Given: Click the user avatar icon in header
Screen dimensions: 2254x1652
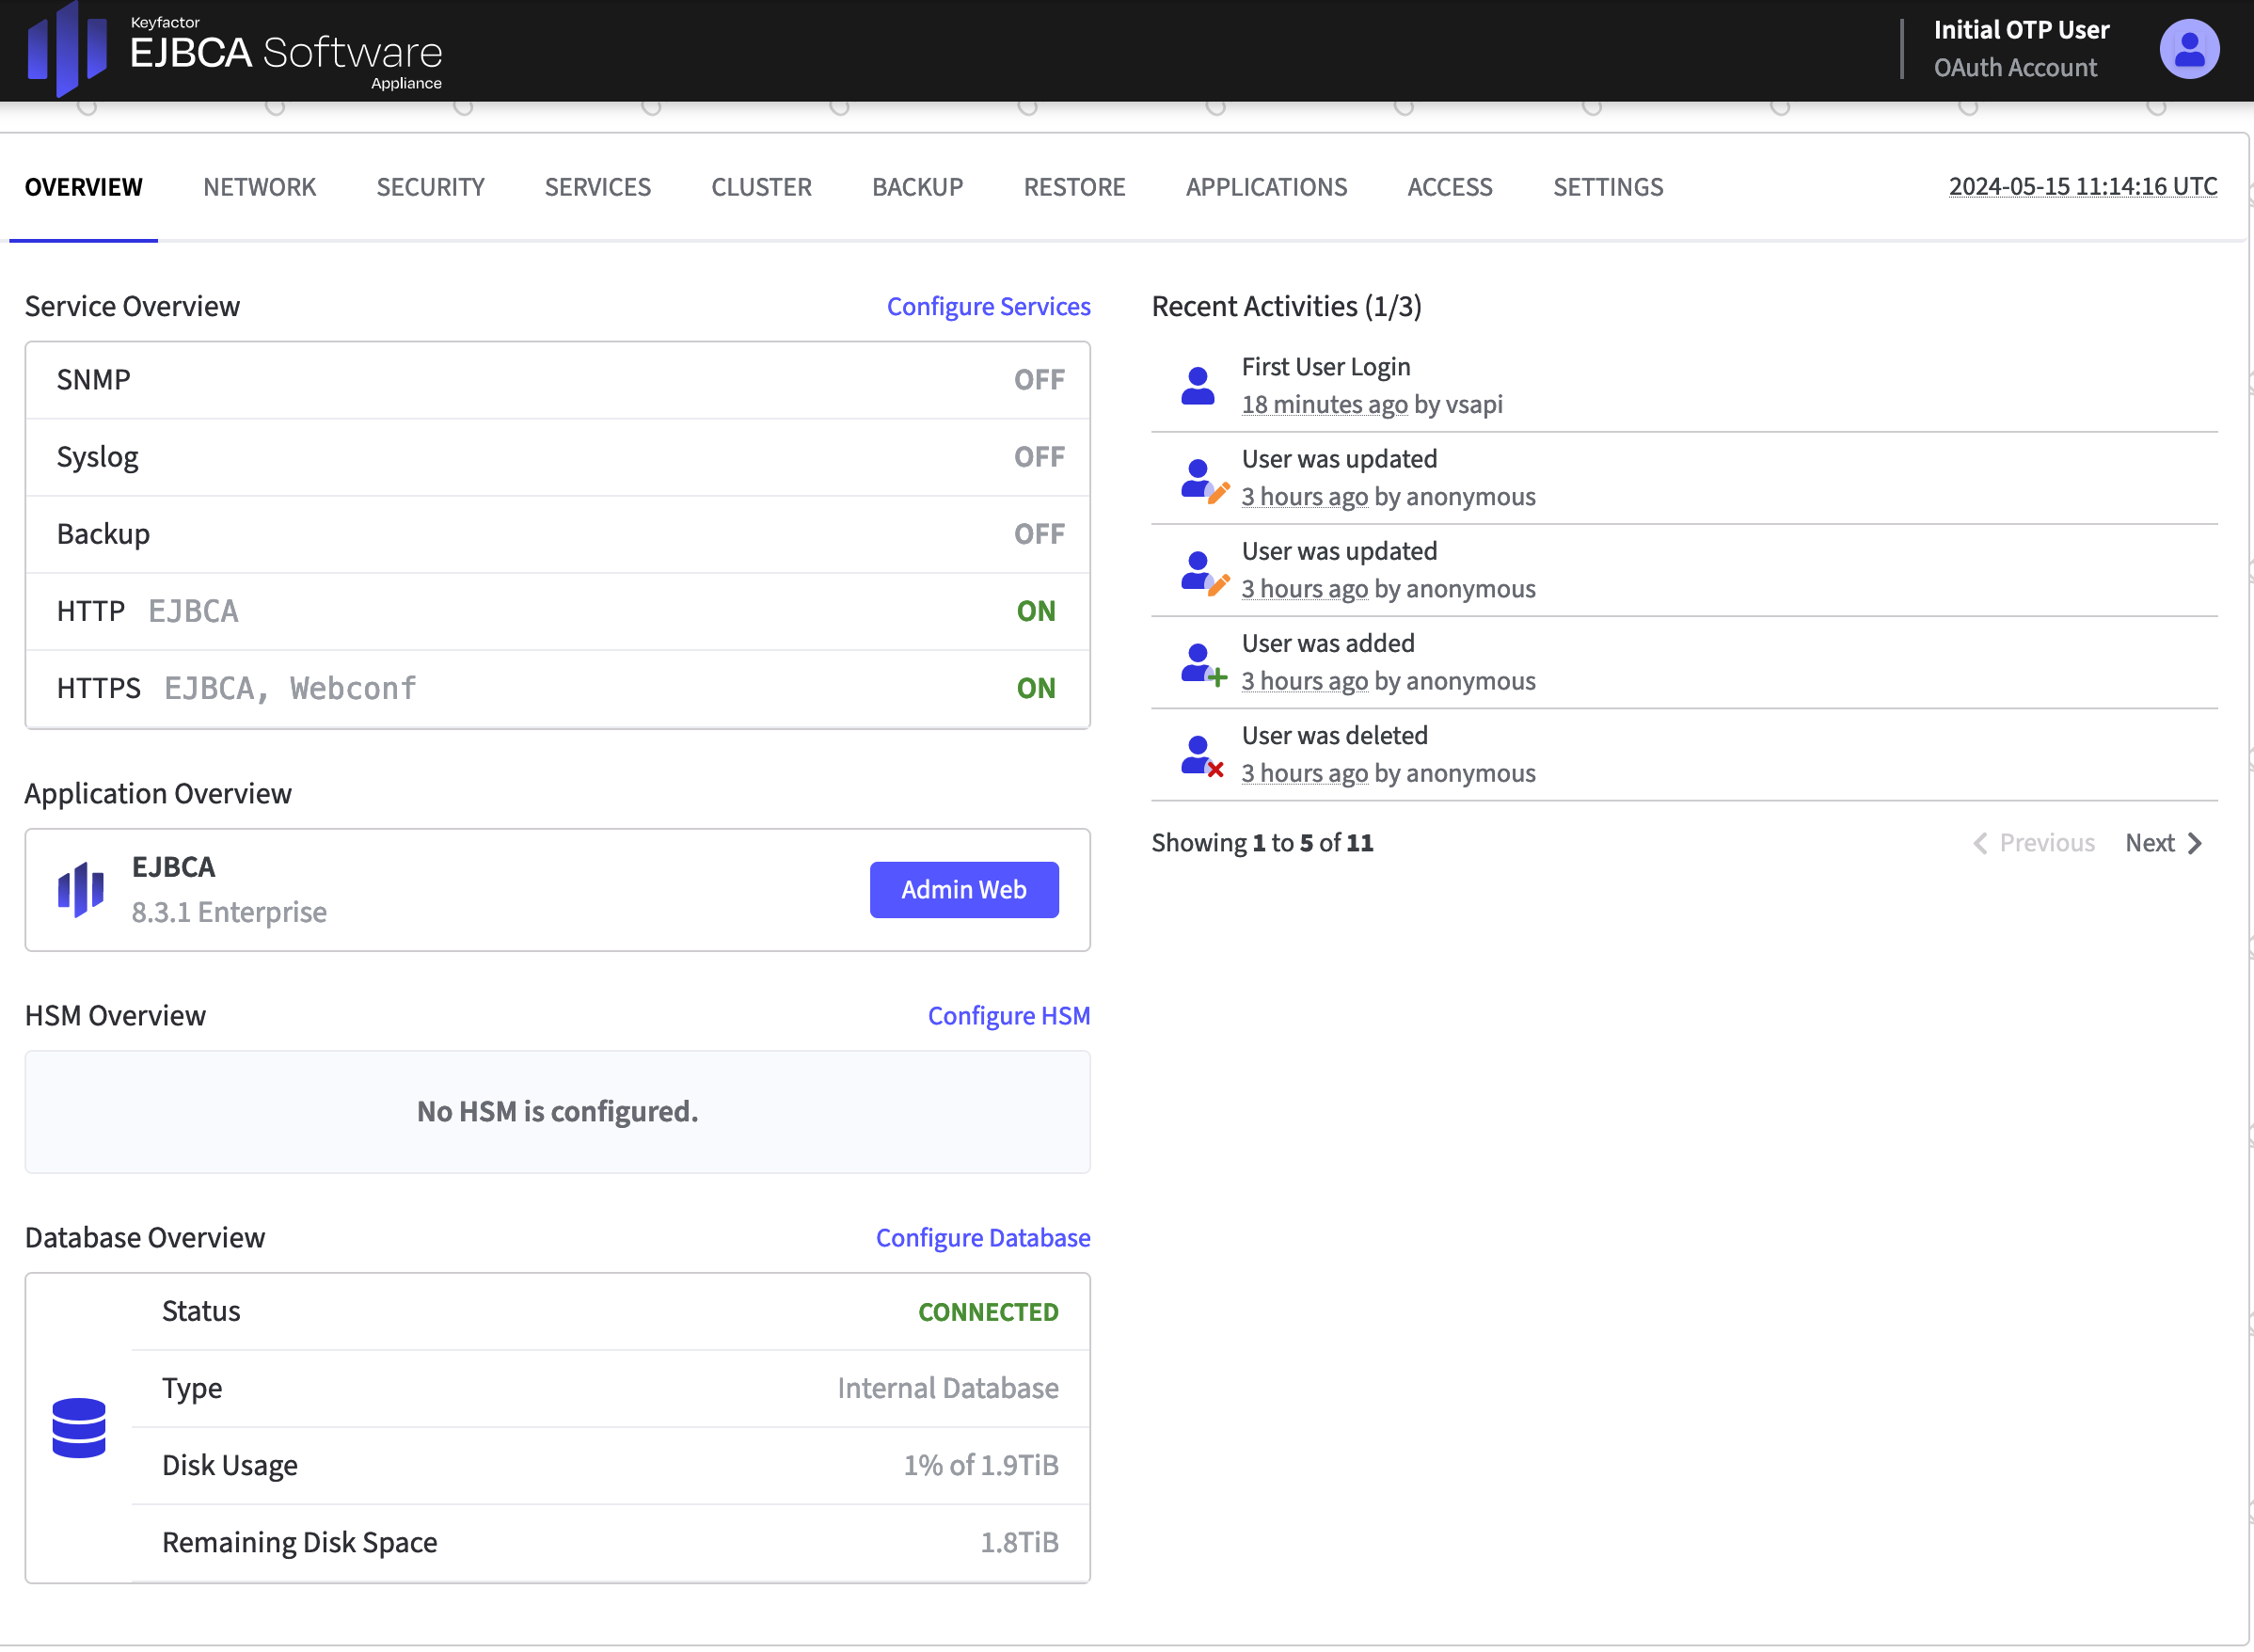Looking at the screenshot, I should coord(2188,50).
